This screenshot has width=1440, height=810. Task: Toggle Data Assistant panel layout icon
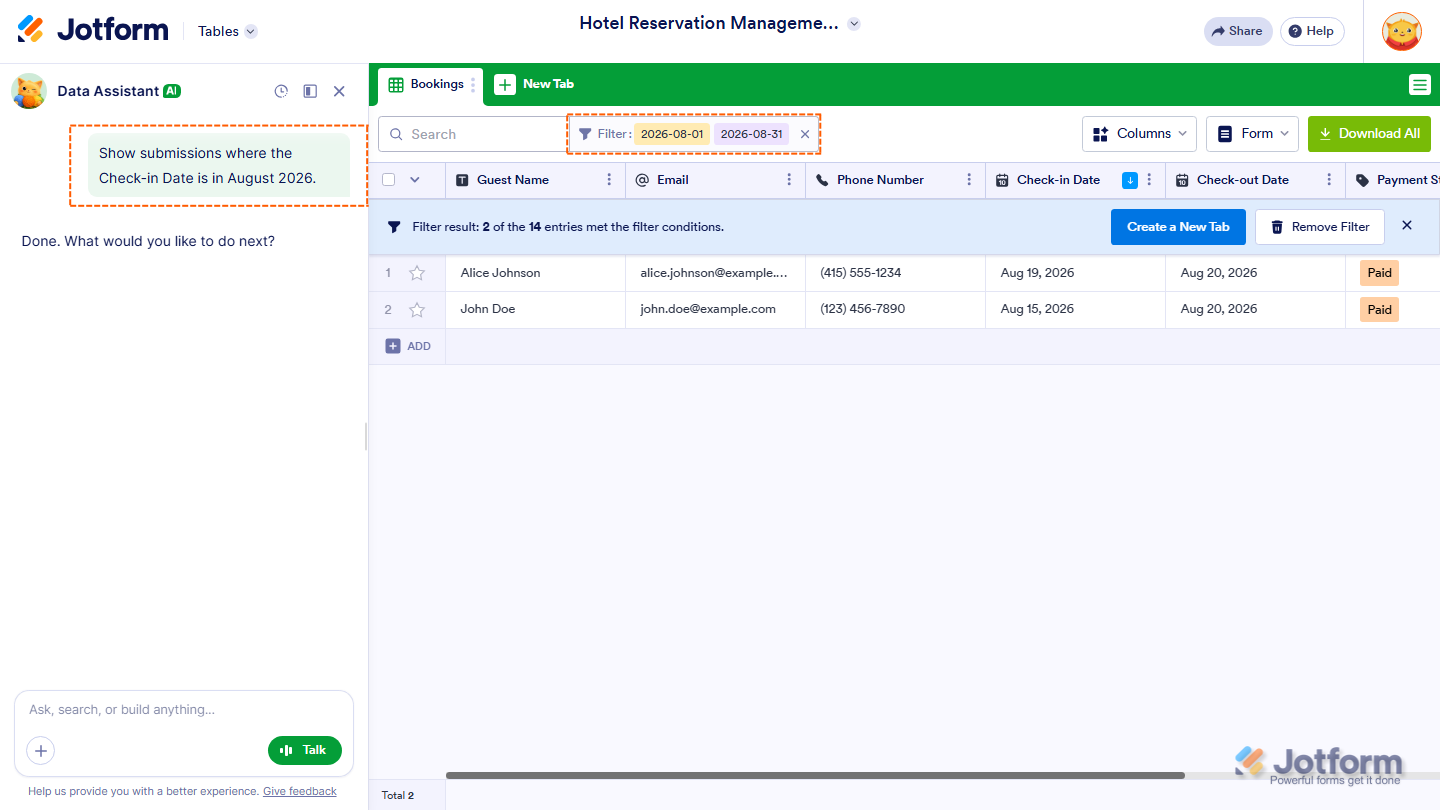click(x=310, y=91)
